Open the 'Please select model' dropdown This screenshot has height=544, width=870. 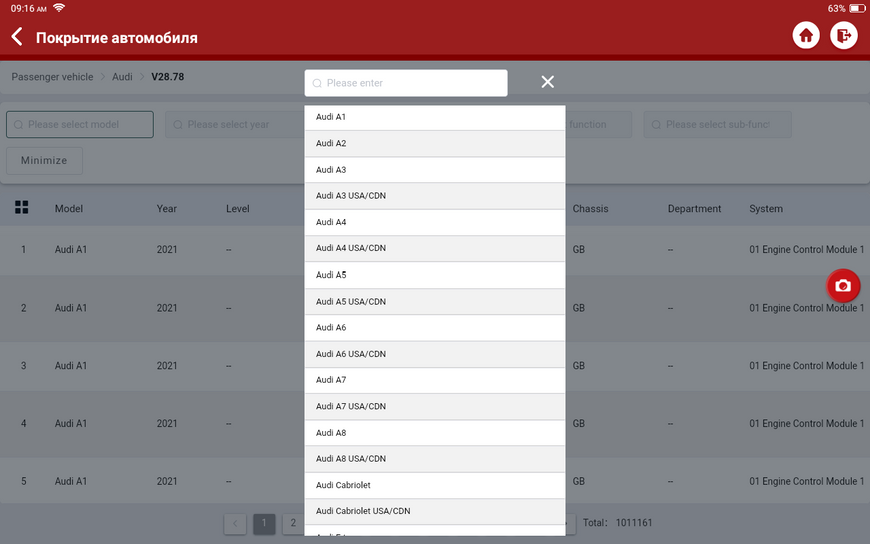pos(80,124)
